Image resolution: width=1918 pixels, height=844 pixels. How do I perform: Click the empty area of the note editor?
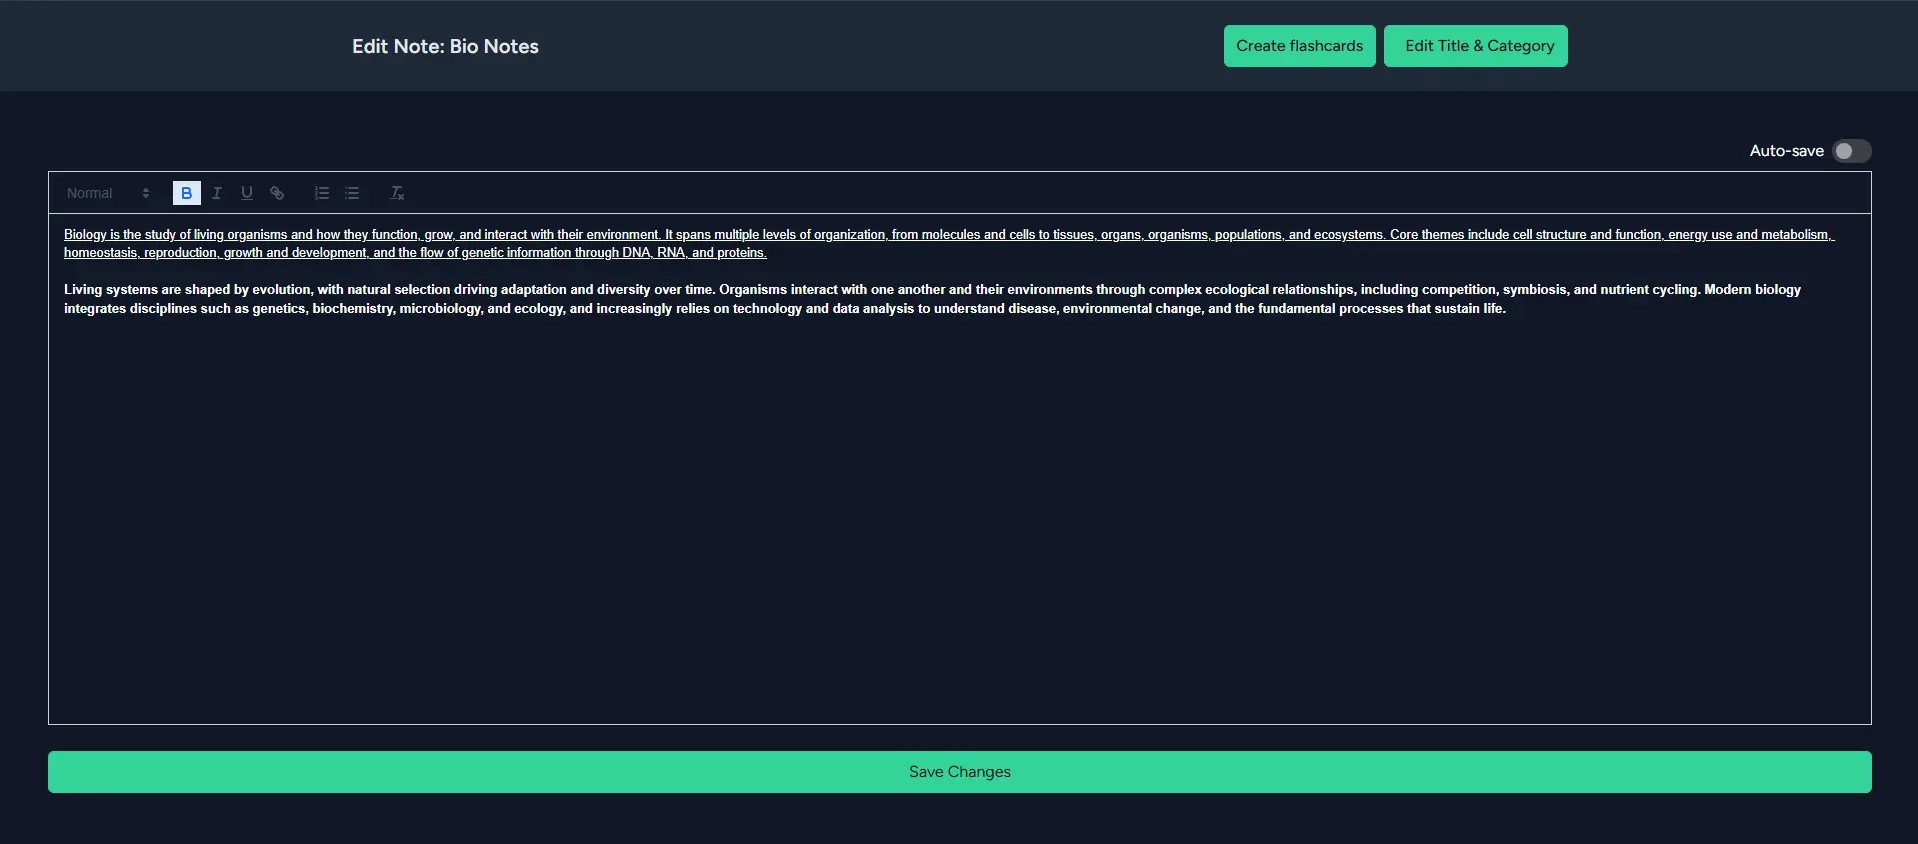point(959,520)
